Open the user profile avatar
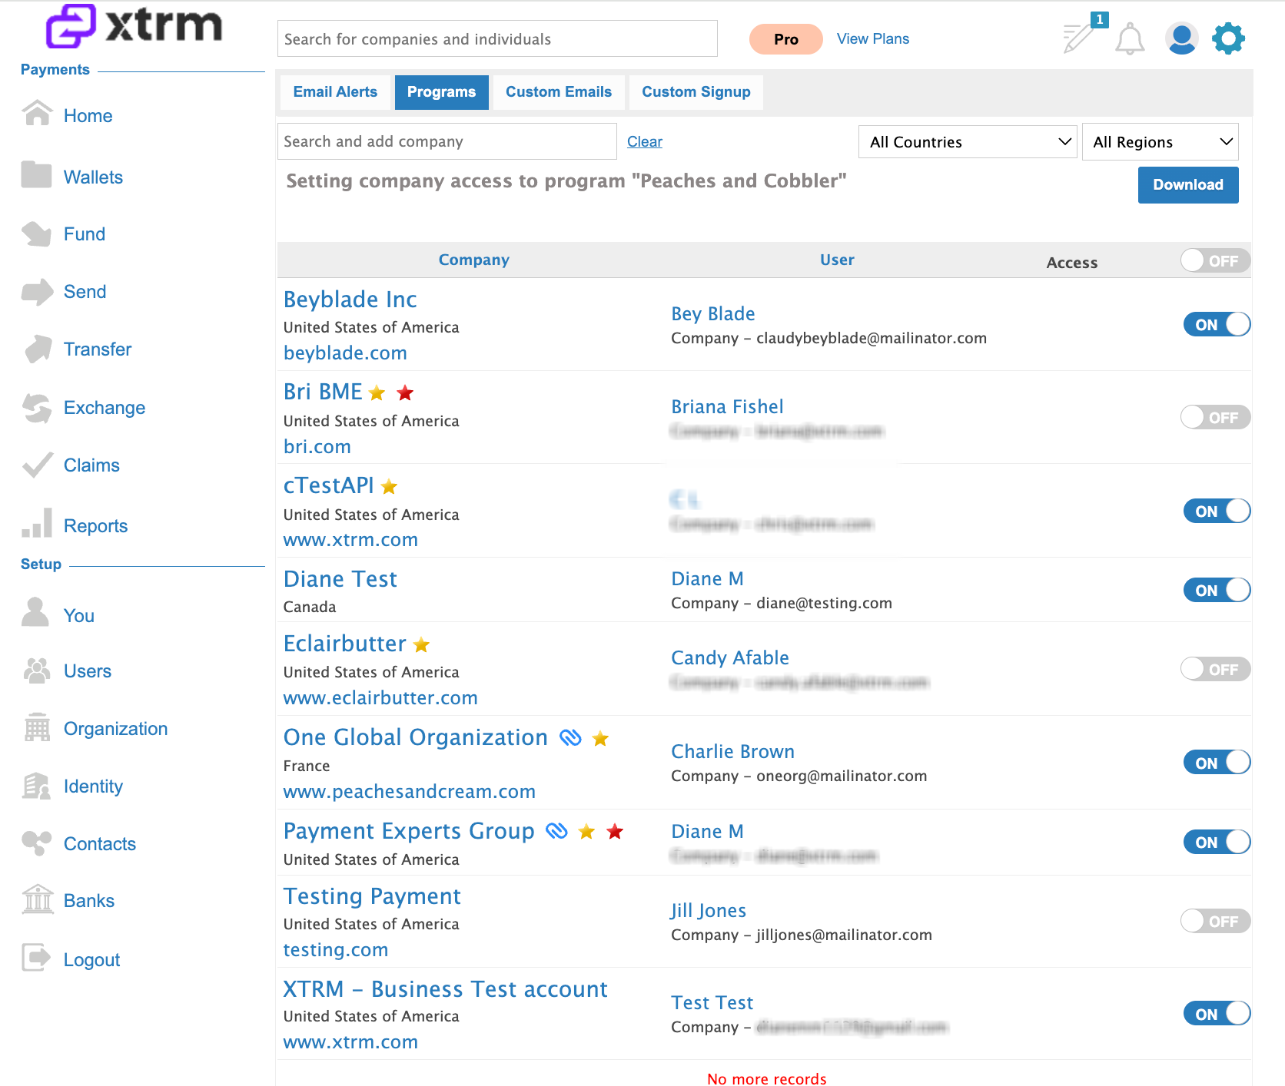Screen dimensions: 1285x1086 coord(1181,39)
